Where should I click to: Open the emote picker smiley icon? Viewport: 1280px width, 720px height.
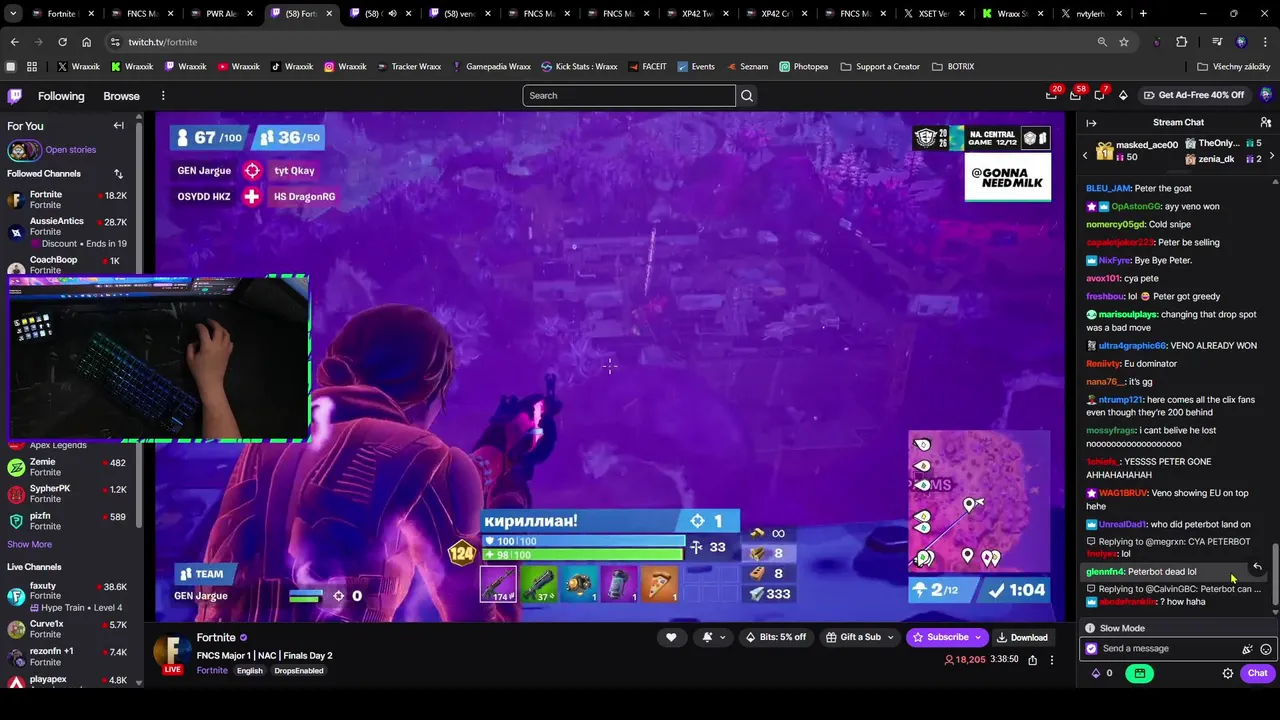(x=1266, y=649)
